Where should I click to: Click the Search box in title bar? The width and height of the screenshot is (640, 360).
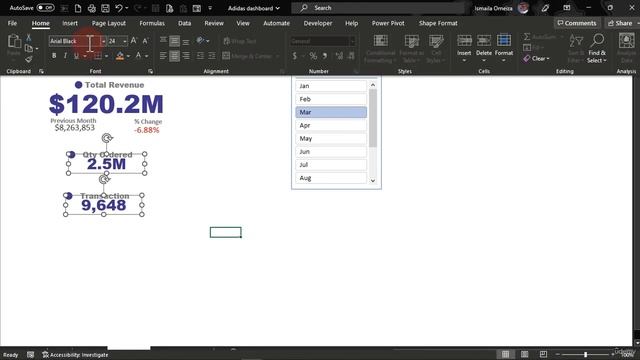click(x=378, y=8)
